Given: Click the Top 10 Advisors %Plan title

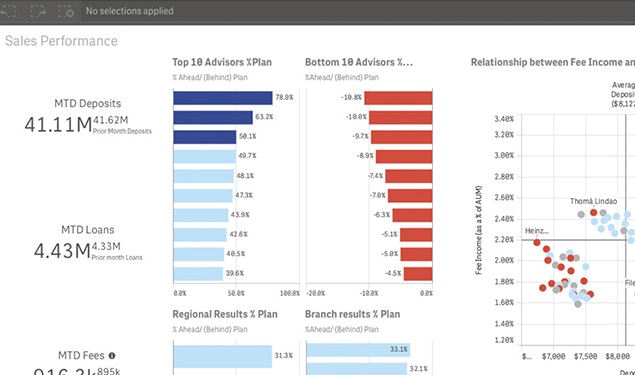Looking at the screenshot, I should tap(222, 62).
